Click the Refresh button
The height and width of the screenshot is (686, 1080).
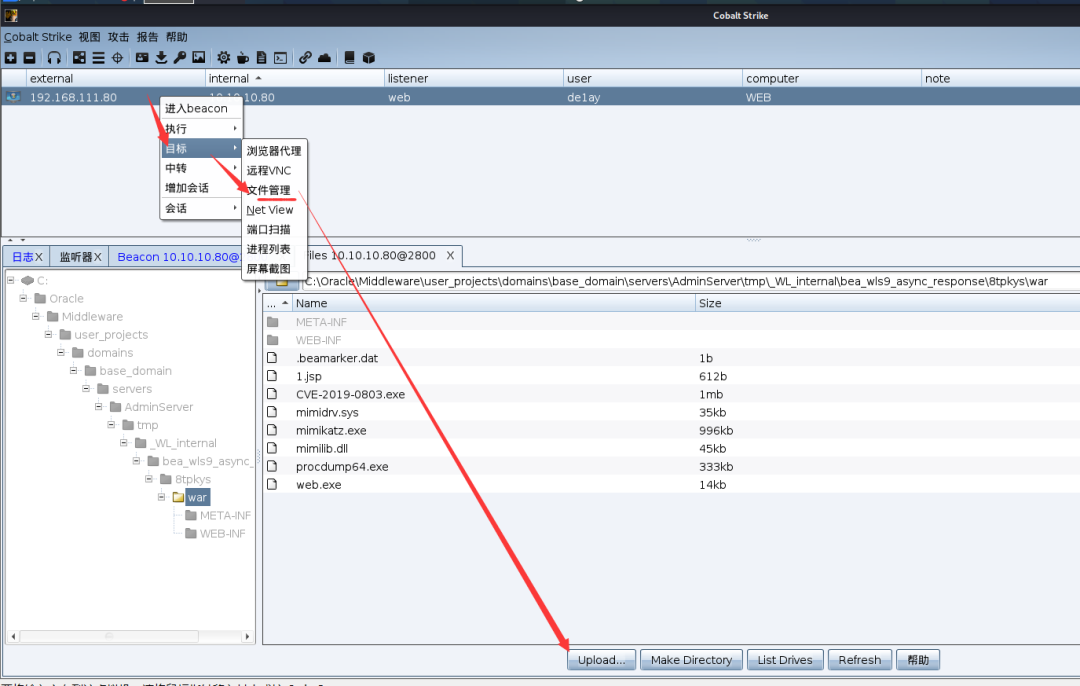tap(860, 660)
